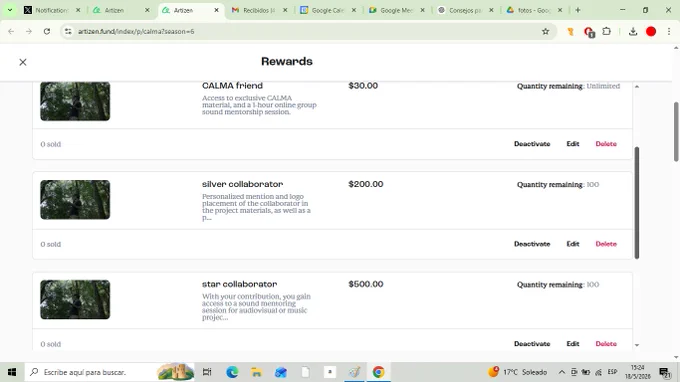Close the fotos Google Drive tab
Viewport: 680px width, 382px height.
tap(560, 10)
